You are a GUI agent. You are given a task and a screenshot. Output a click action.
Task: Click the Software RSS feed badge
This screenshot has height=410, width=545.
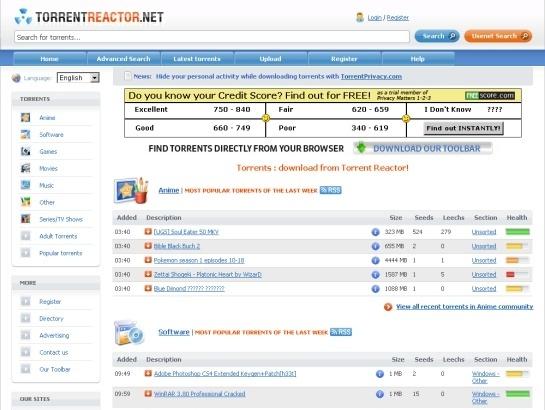341,332
